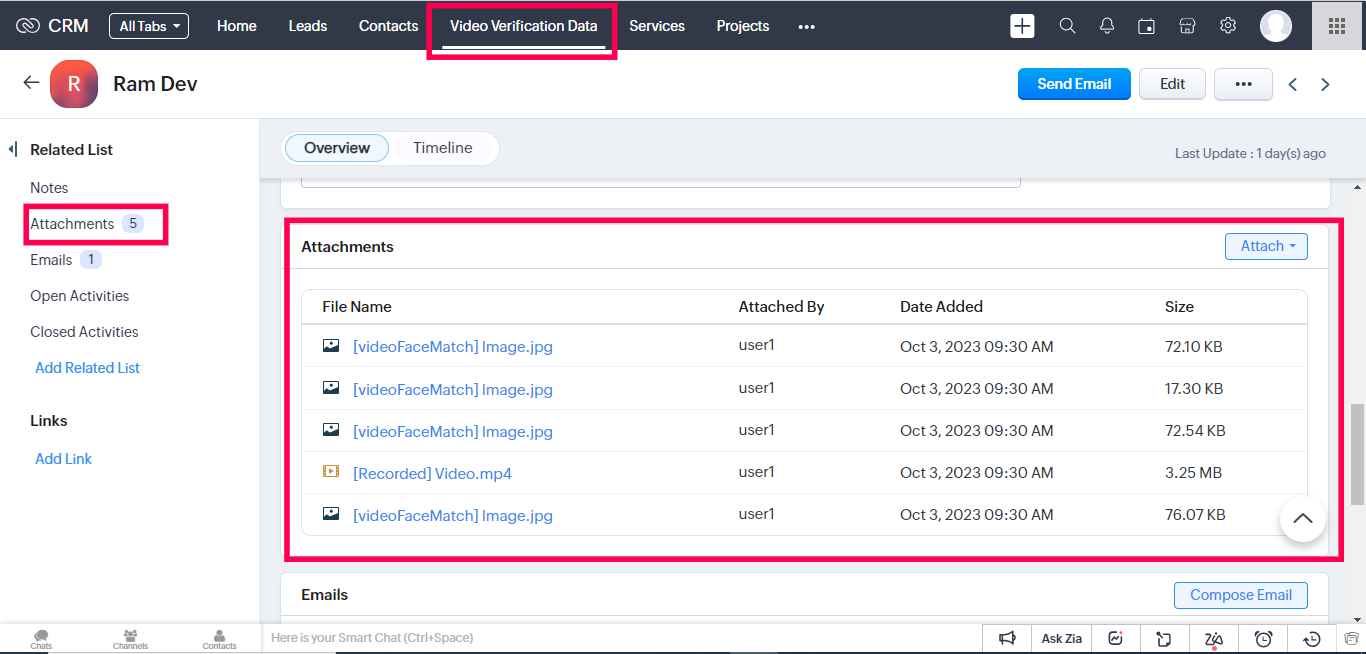Click the search magnifier icon in header
The width and height of the screenshot is (1366, 654).
(x=1067, y=26)
